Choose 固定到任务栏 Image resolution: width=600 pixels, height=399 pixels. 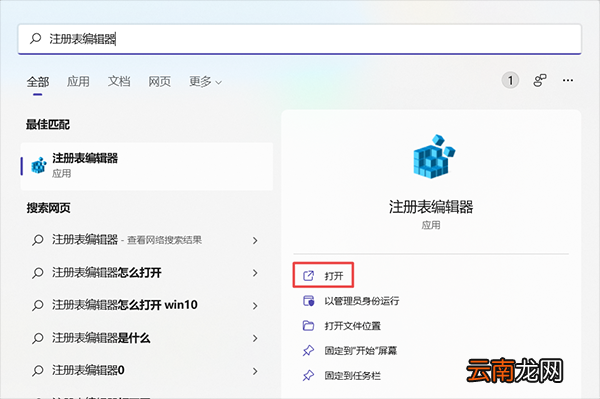352,376
